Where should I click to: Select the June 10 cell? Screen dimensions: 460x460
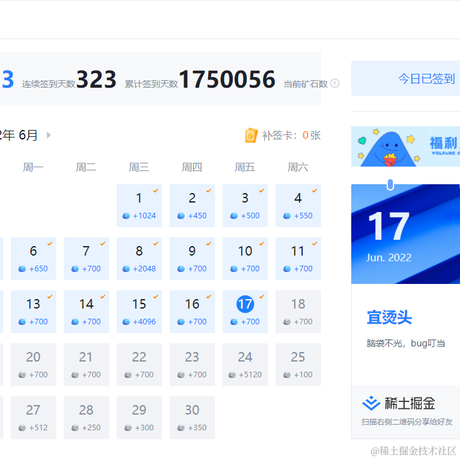pyautogui.click(x=245, y=259)
